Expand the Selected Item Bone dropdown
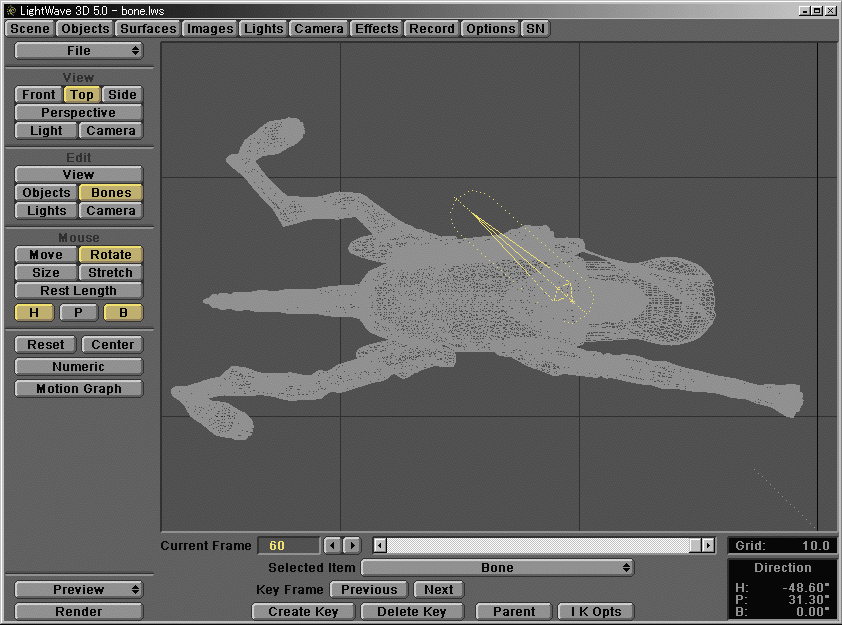Image resolution: width=842 pixels, height=625 pixels. [498, 567]
